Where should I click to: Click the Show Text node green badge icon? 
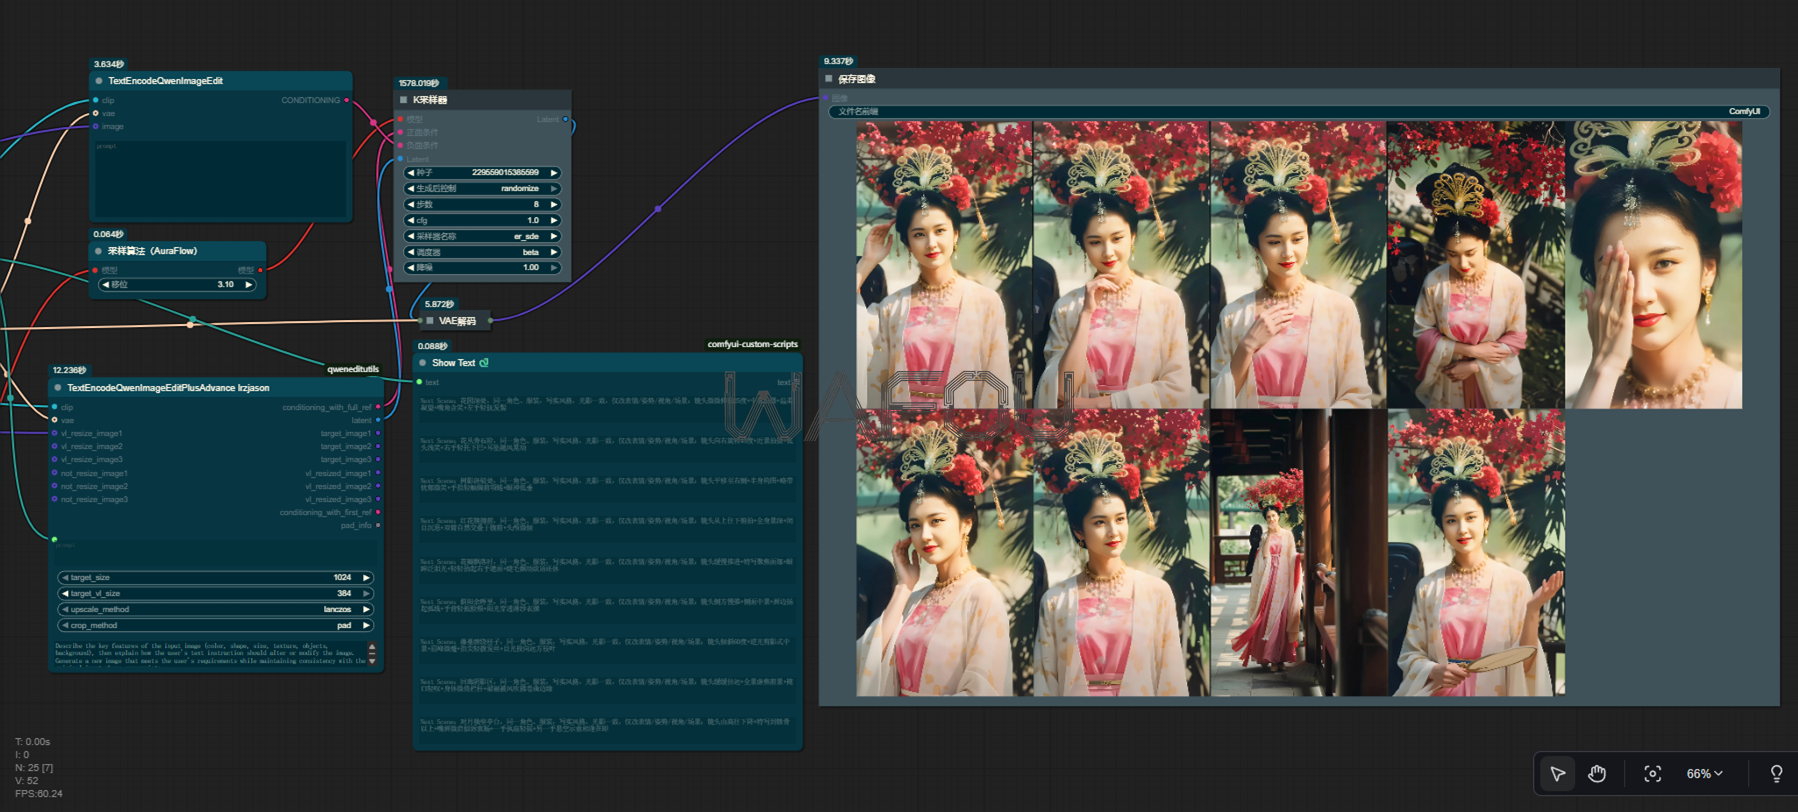[484, 363]
